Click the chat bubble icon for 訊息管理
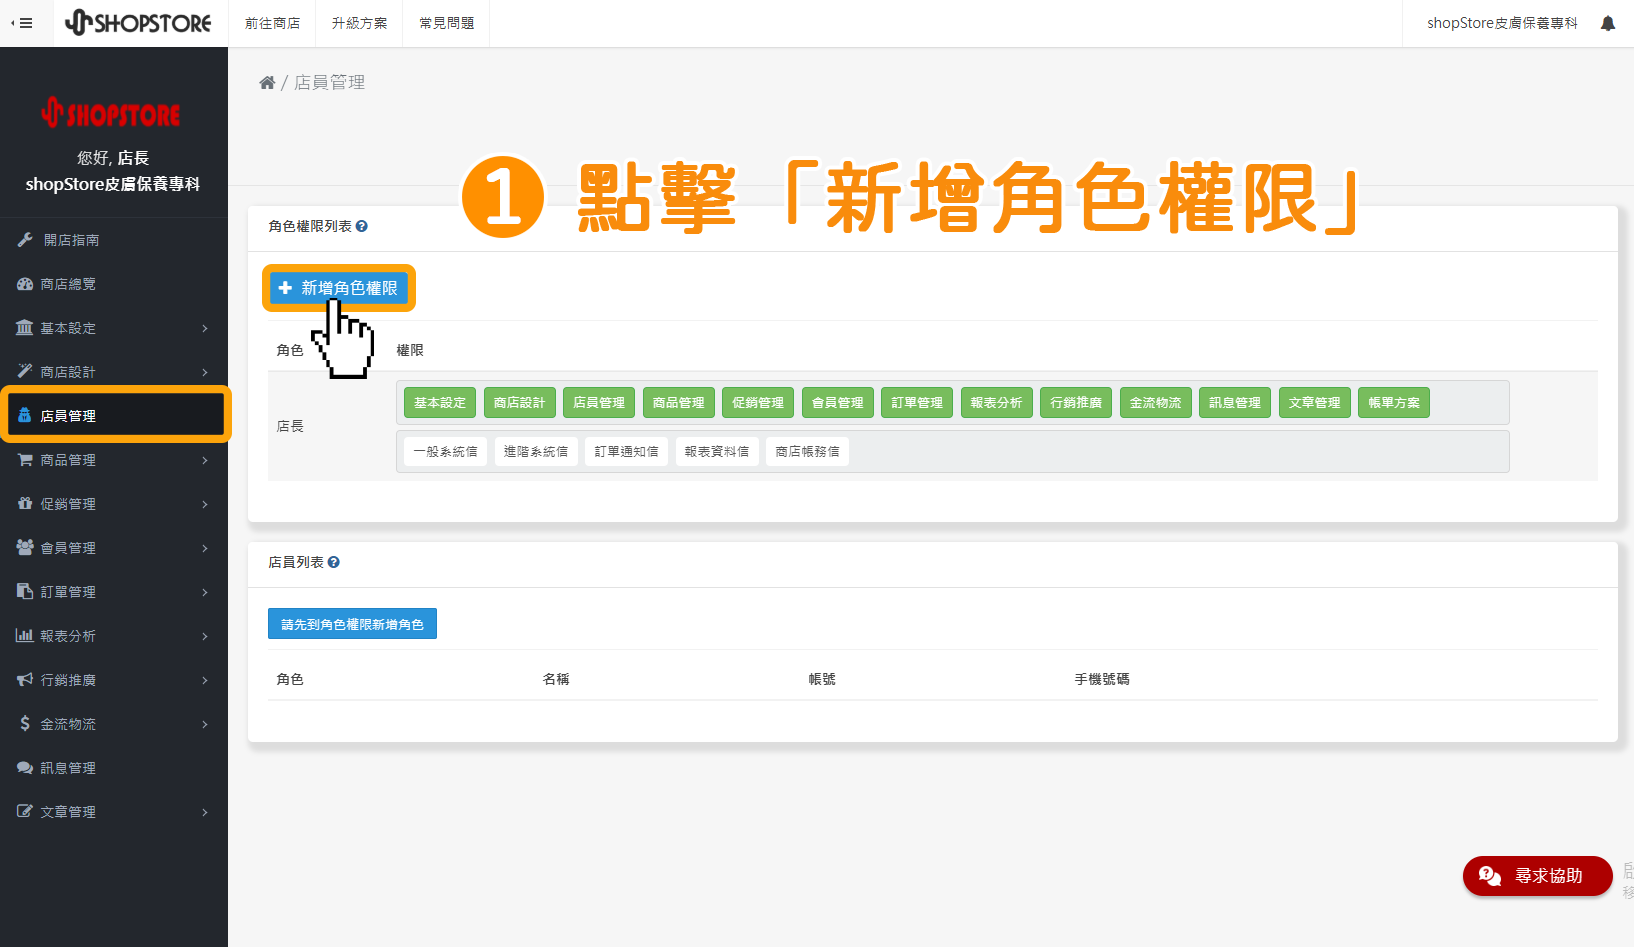The image size is (1634, 947). [25, 767]
